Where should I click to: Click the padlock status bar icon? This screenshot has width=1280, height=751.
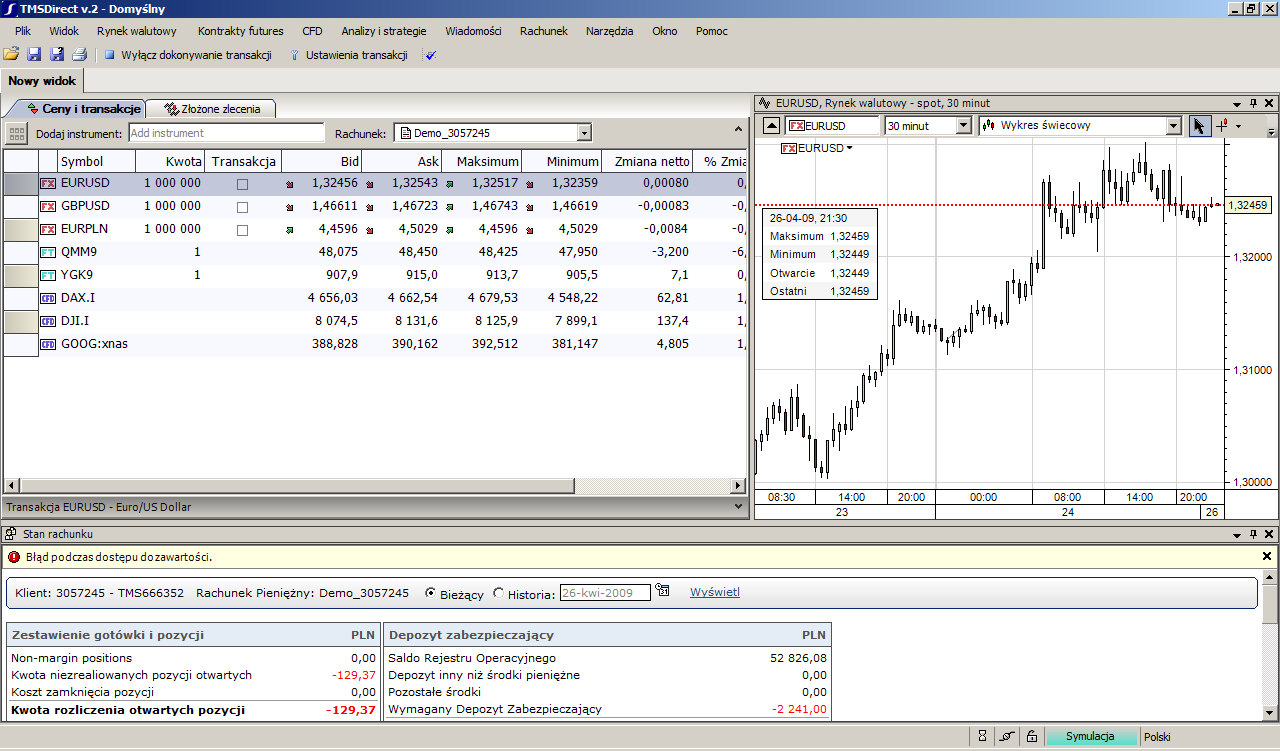1032,737
